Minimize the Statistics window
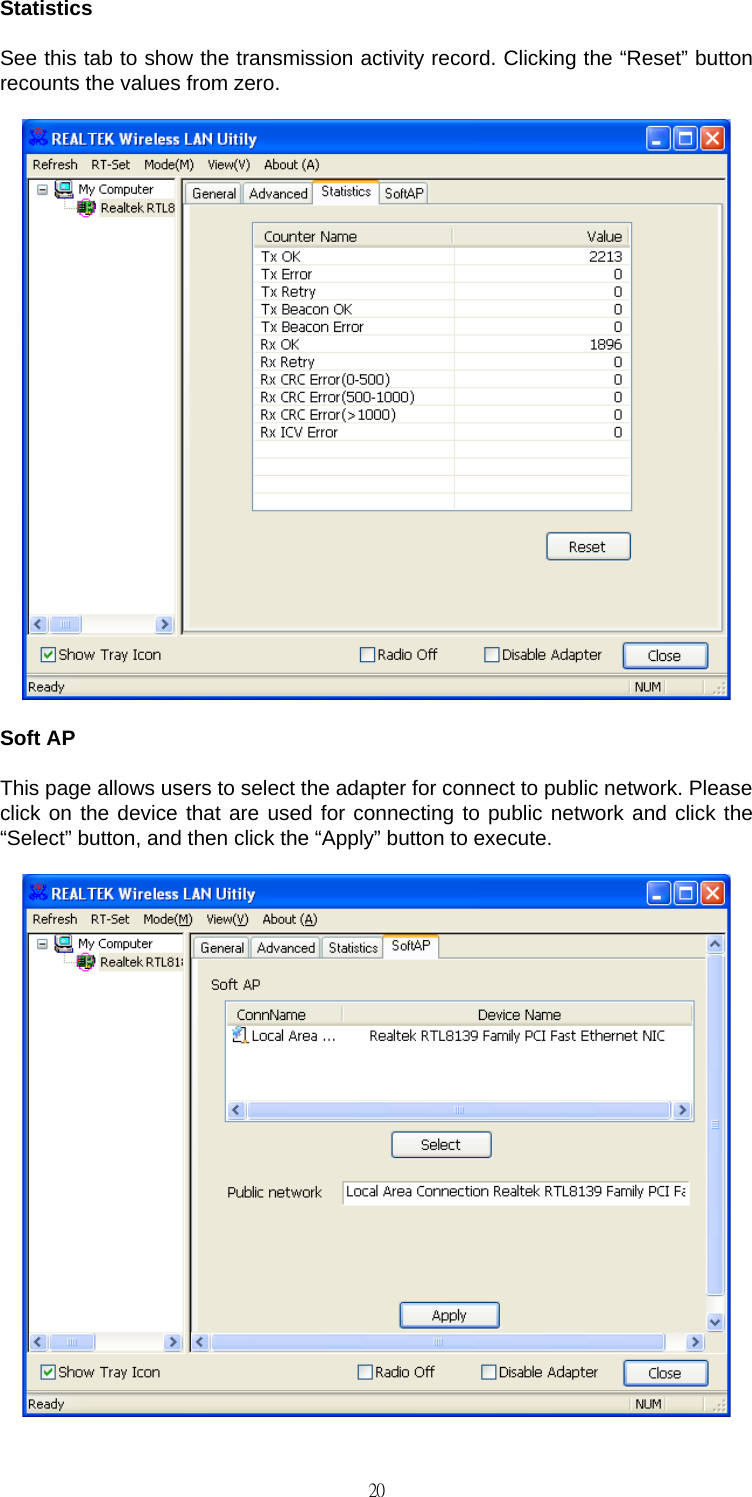Screen dimensions: 752x1497 tap(658, 138)
